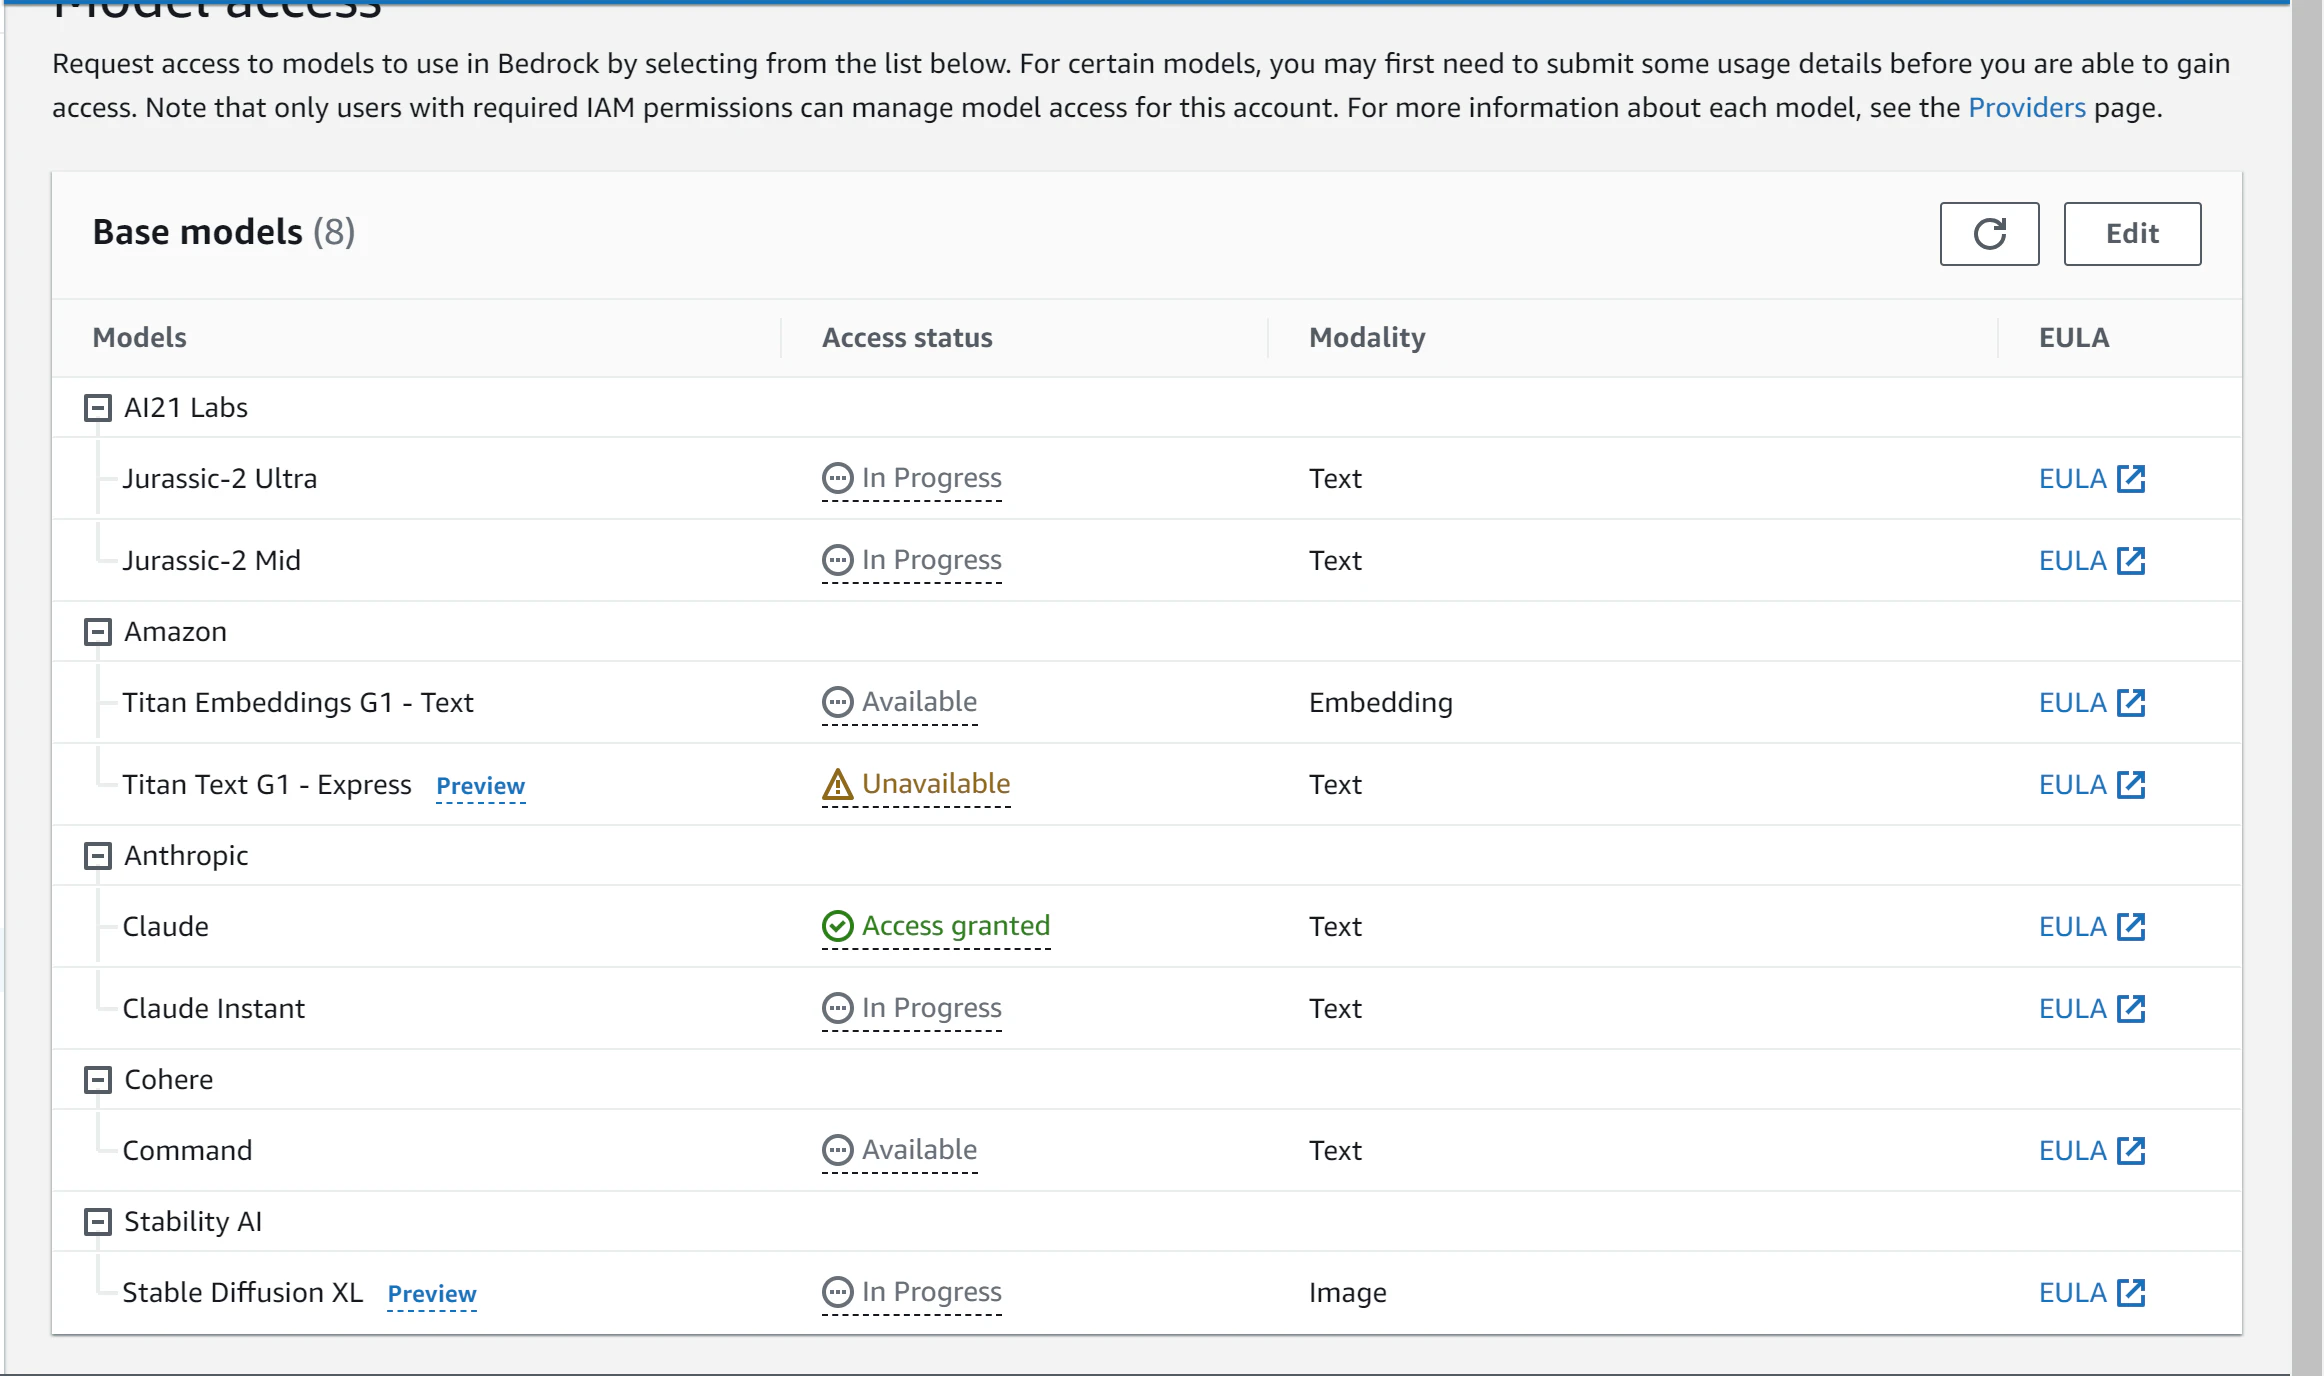The height and width of the screenshot is (1376, 2324).
Task: Collapse the Amazon provider group
Action: pyautogui.click(x=97, y=632)
